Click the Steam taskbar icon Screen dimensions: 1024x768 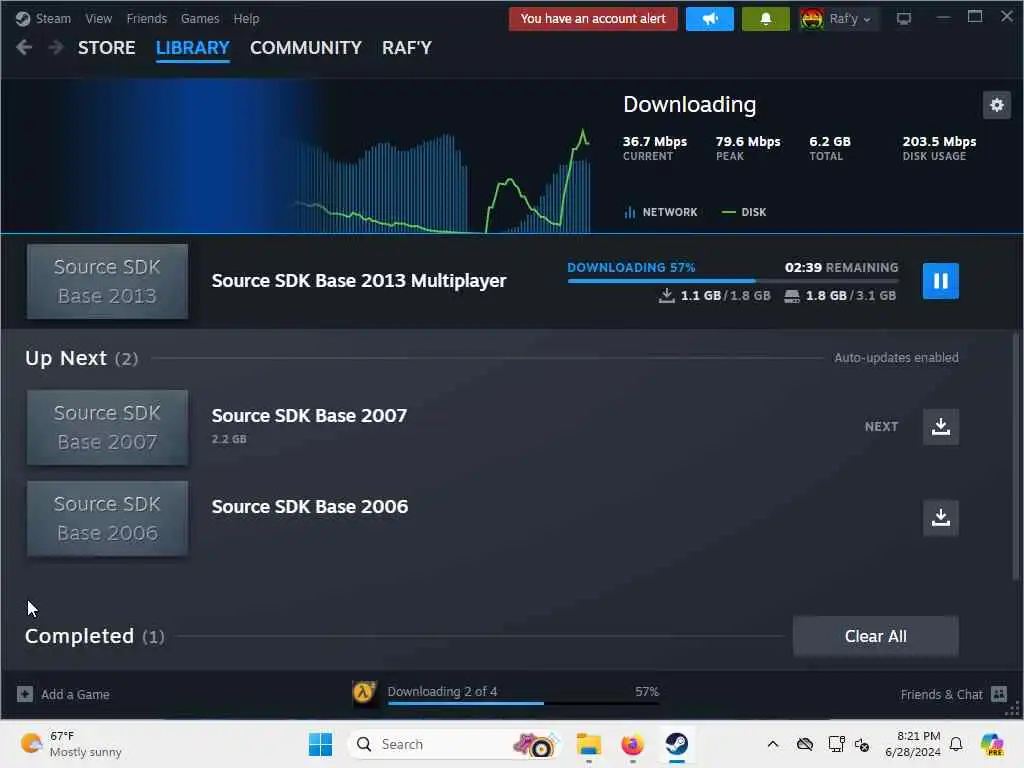click(677, 744)
